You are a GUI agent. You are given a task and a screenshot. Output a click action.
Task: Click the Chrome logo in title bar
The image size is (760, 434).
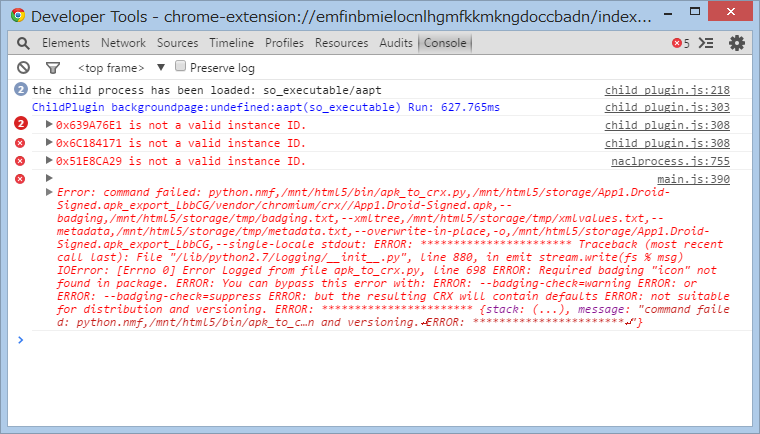pos(18,16)
